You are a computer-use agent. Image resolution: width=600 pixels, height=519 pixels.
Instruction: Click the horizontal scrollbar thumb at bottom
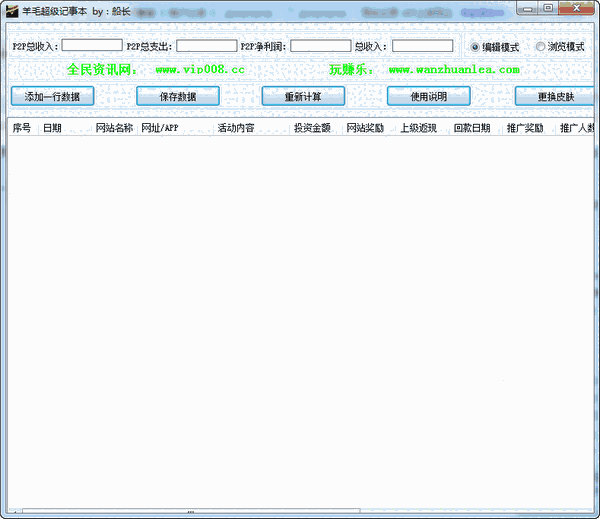click(191, 511)
